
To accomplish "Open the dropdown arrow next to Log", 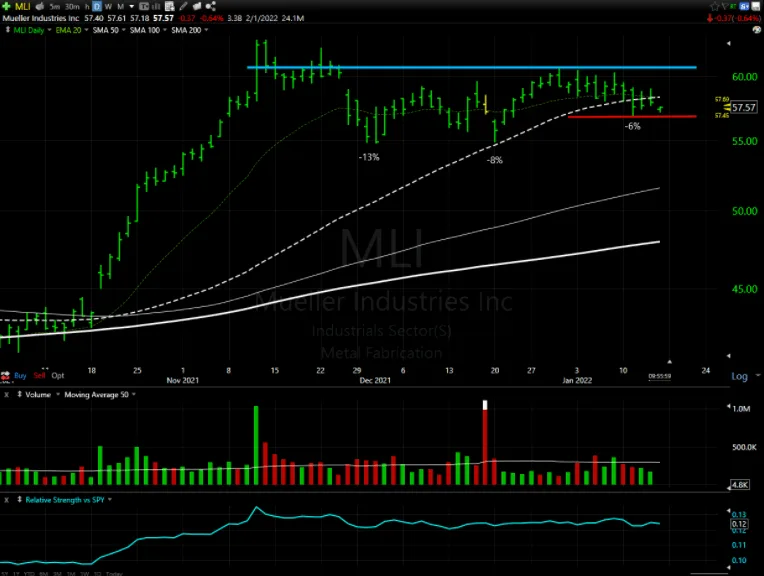I will click(758, 375).
